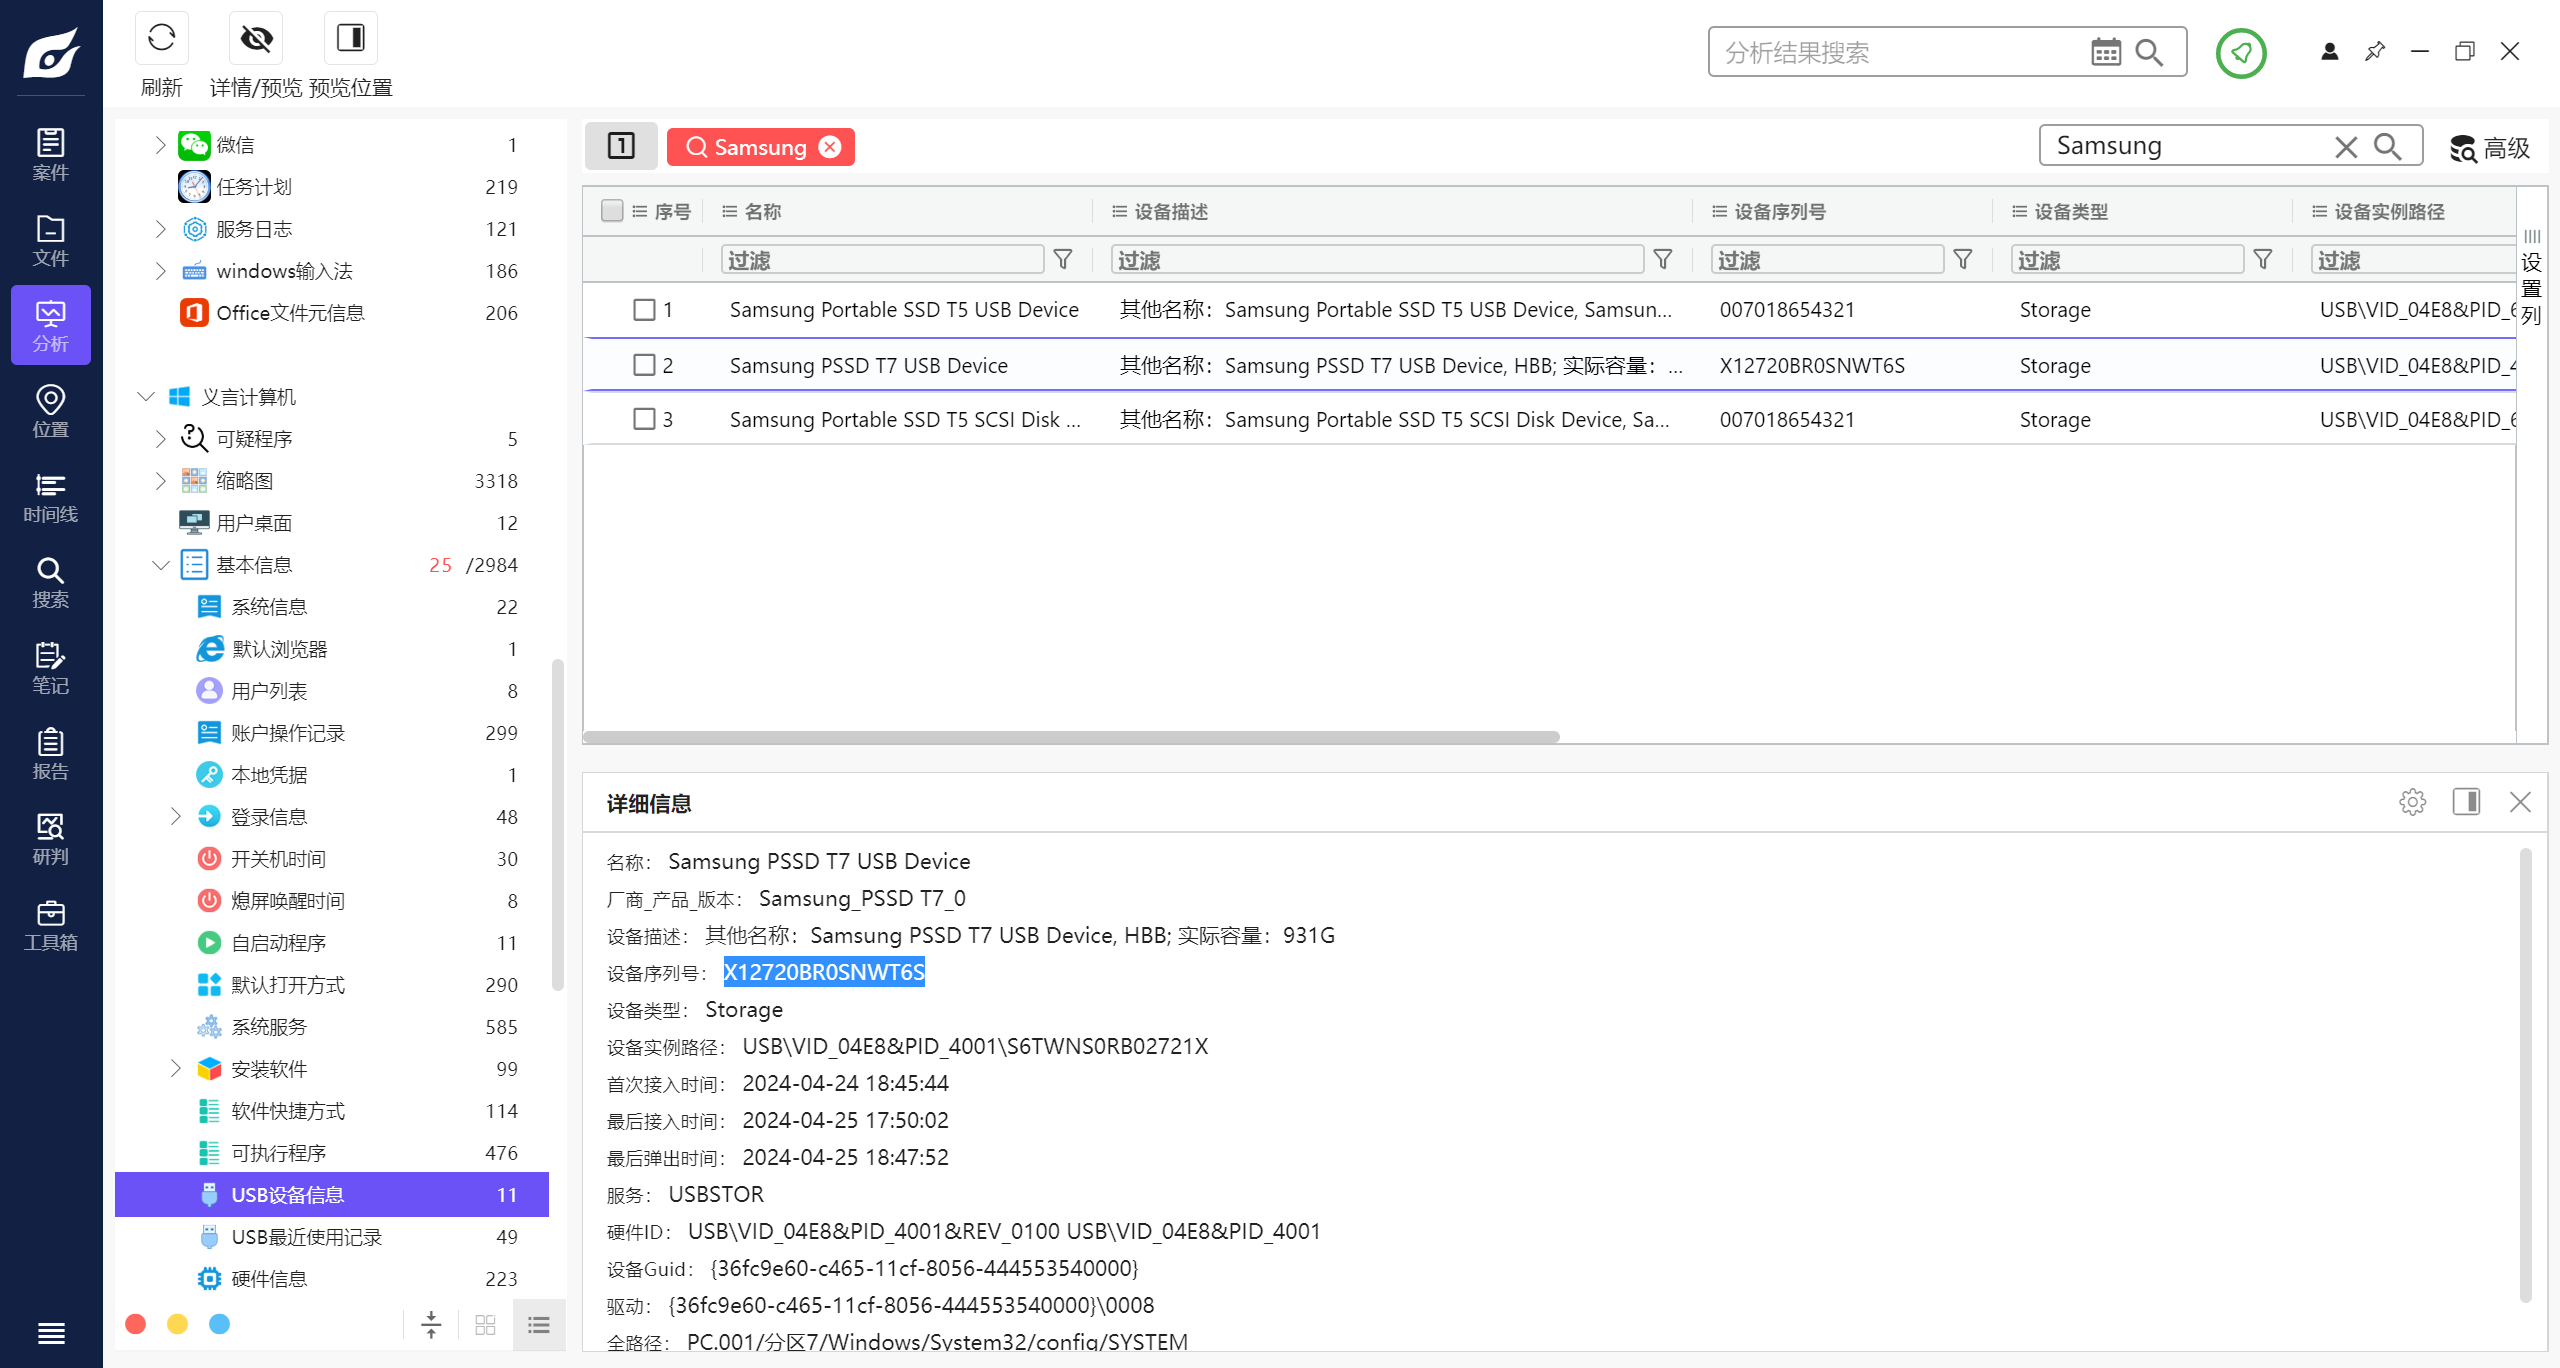
Task: Click the 刷新 refresh icon
Action: 161,38
